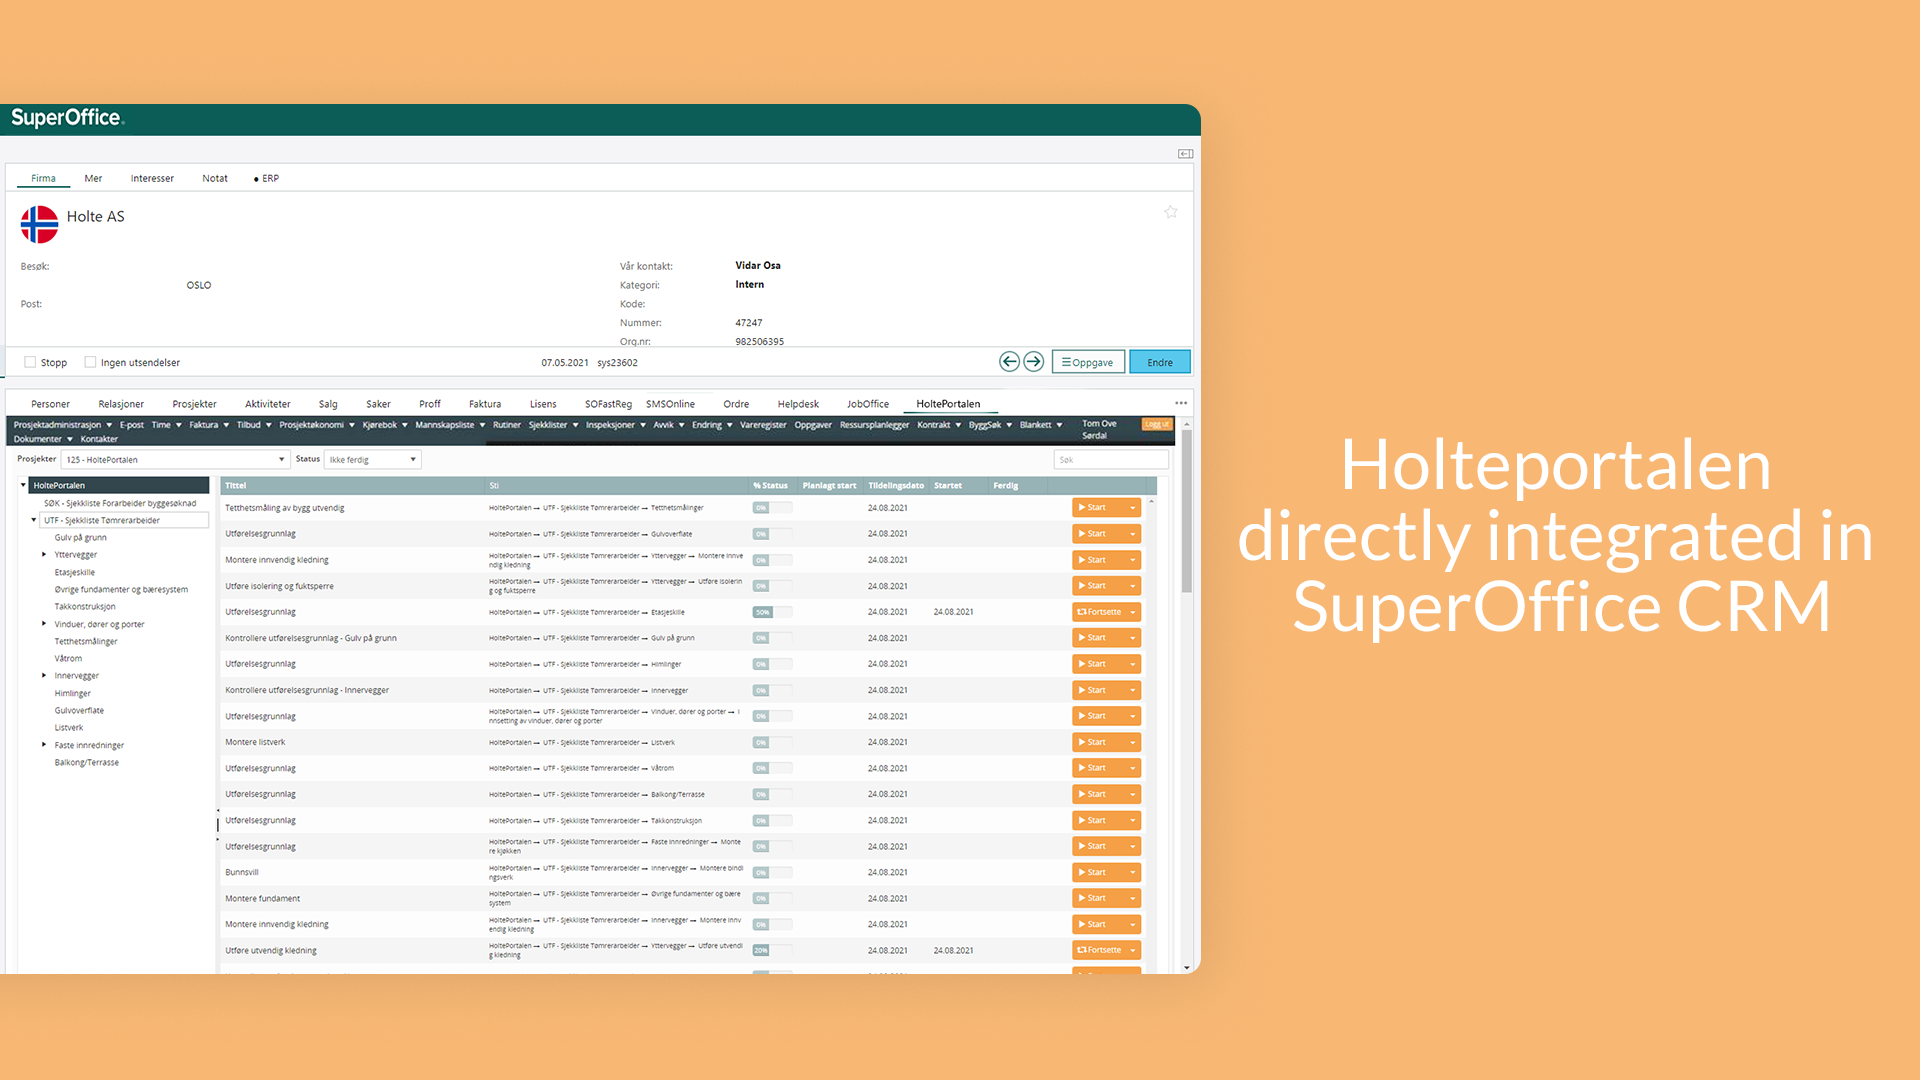1920x1080 pixels.
Task: Open the ByggSøk menu
Action: coord(990,425)
